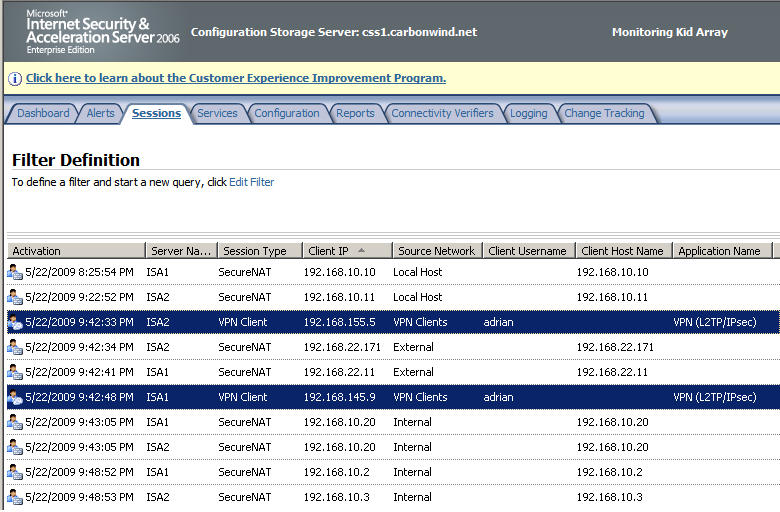Click the Client IP column header
Viewport: 780px width, 512px height.
click(347, 251)
